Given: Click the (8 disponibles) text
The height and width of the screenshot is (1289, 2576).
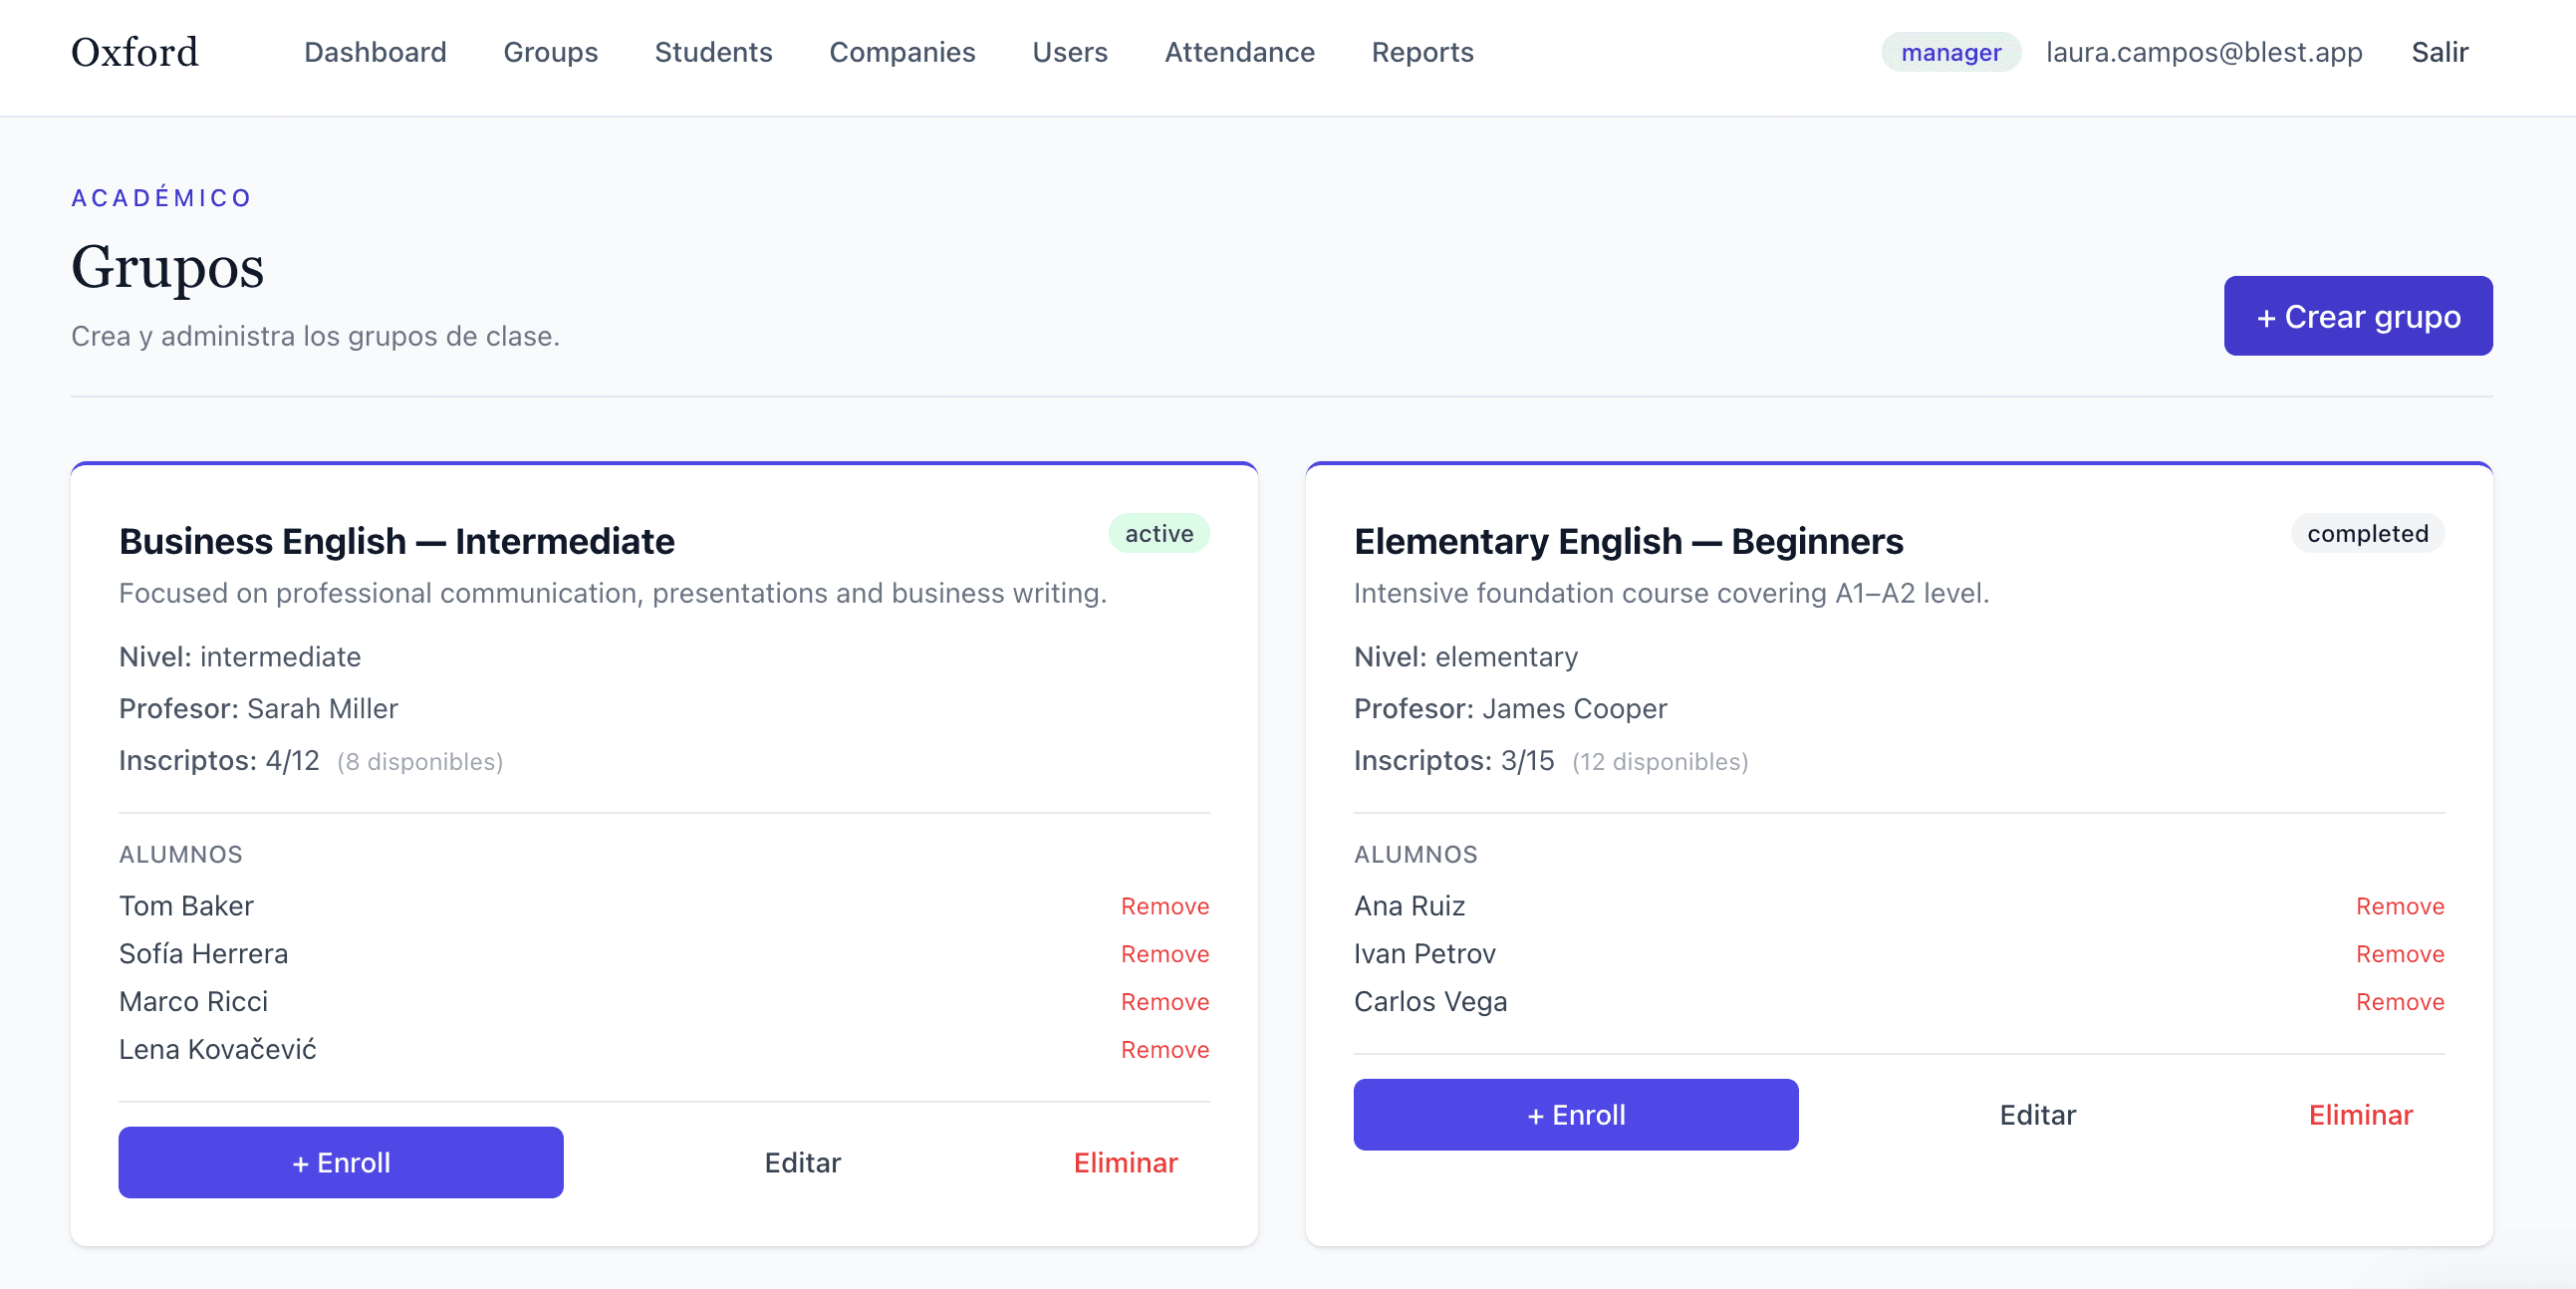Looking at the screenshot, I should [x=420, y=762].
